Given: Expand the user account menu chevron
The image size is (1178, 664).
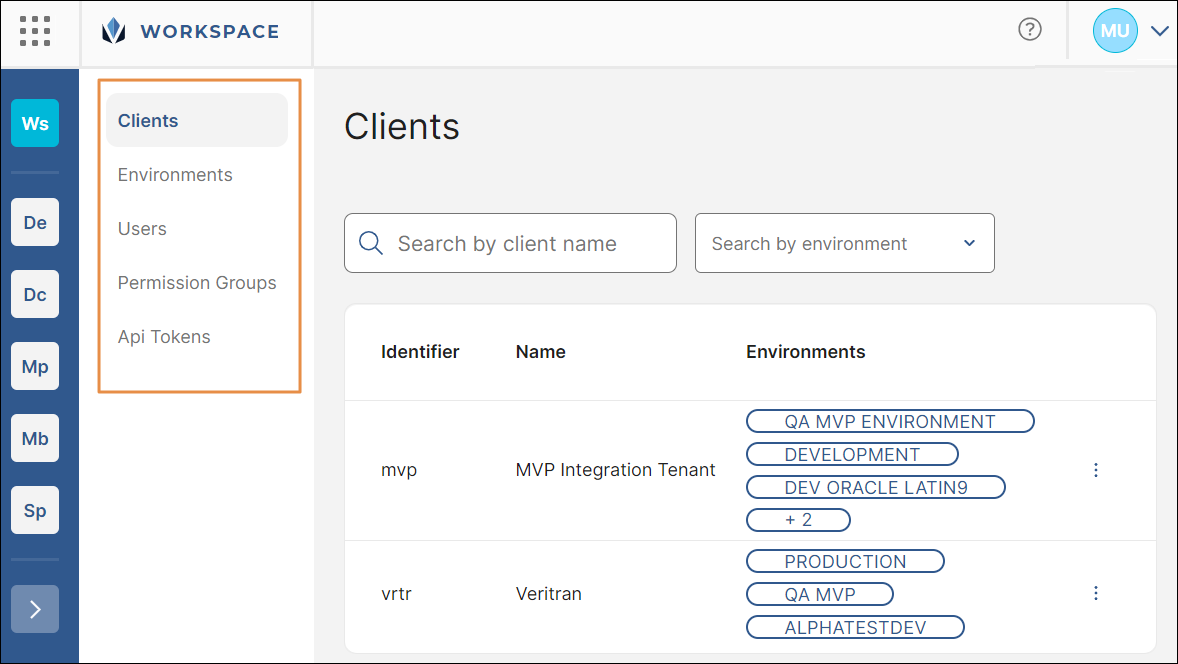Looking at the screenshot, I should [1160, 31].
